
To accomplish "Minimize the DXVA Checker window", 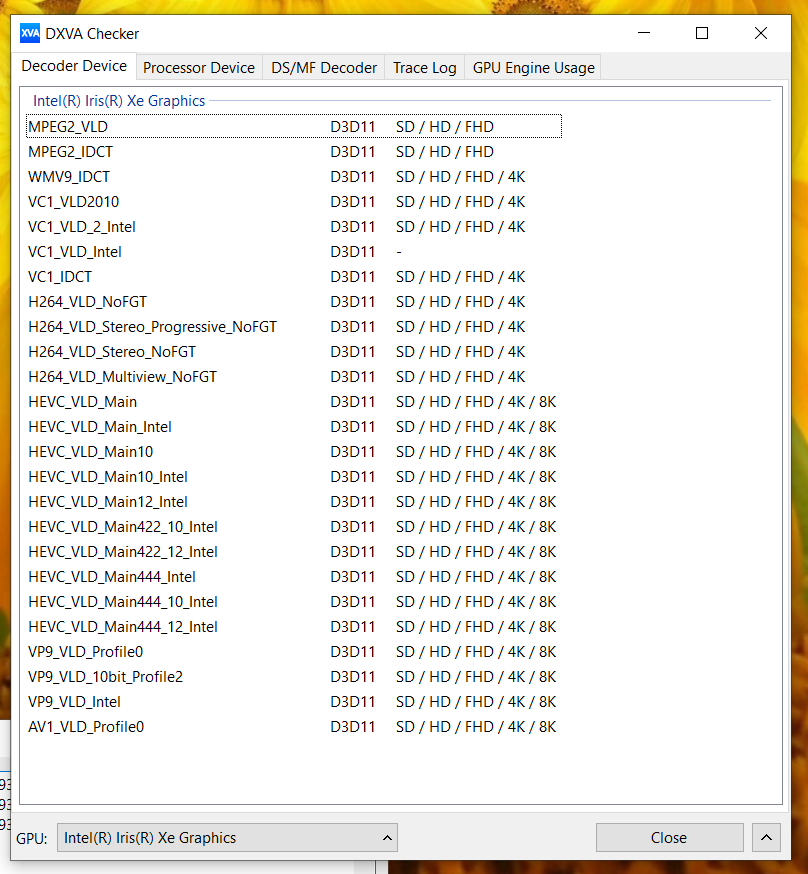I will tap(644, 33).
